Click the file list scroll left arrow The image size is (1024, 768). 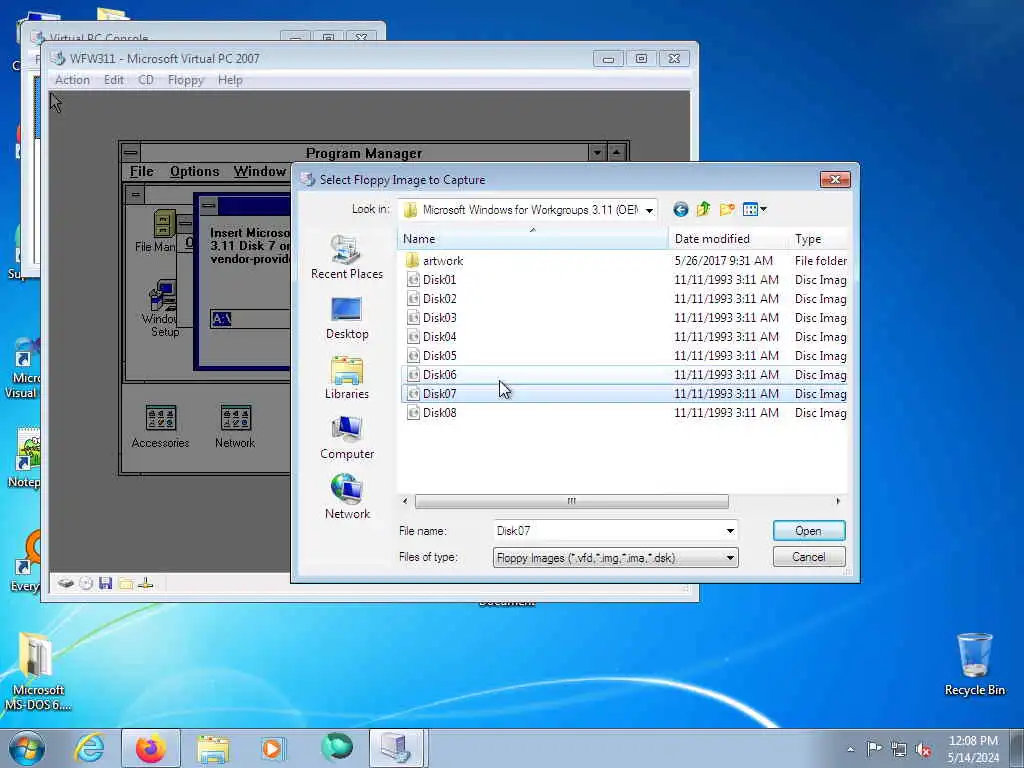click(406, 501)
